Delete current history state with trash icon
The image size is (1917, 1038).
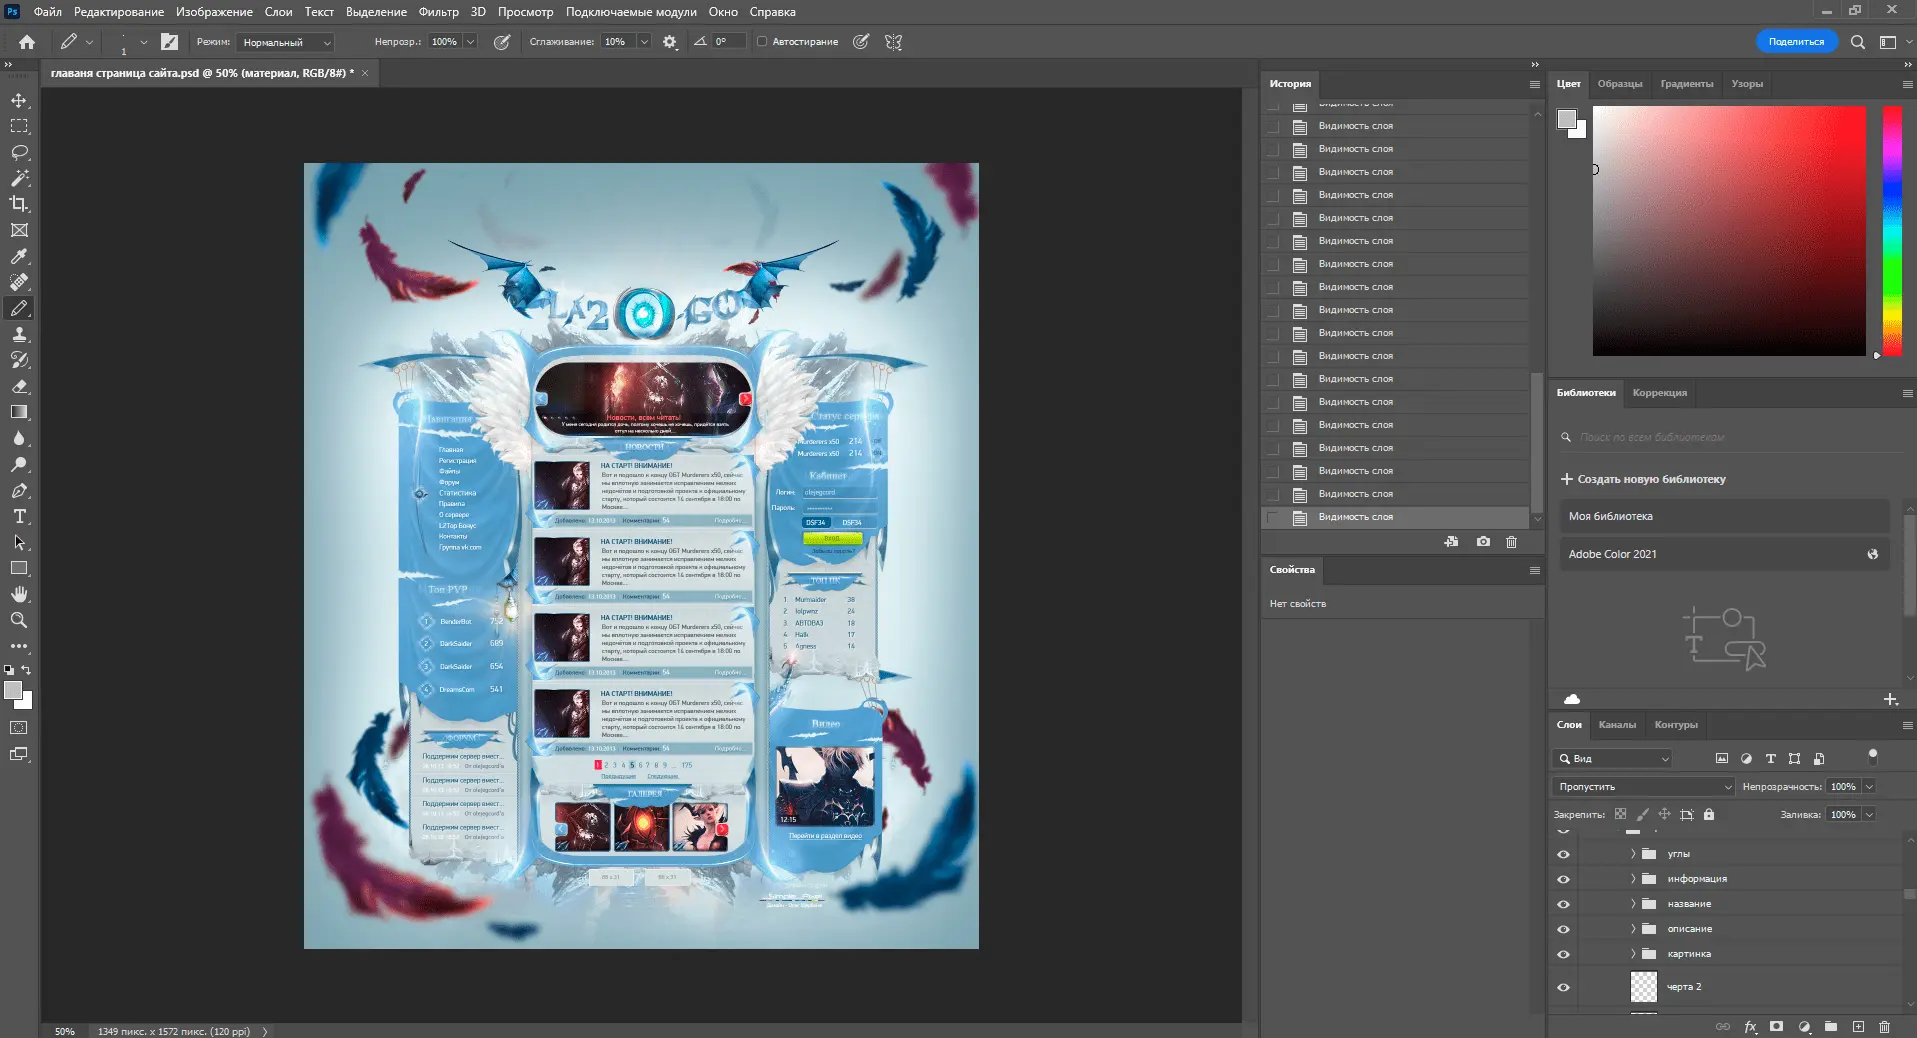pos(1511,542)
